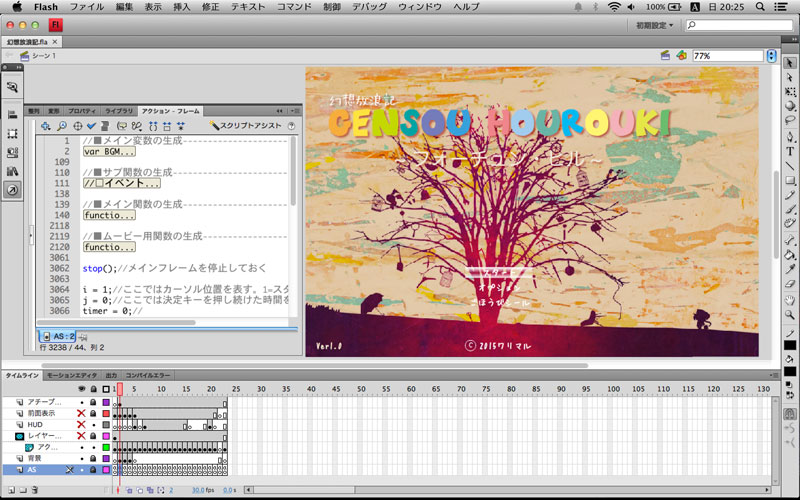Open the Debug options icon
The height and width of the screenshot is (500, 800).
click(136, 126)
